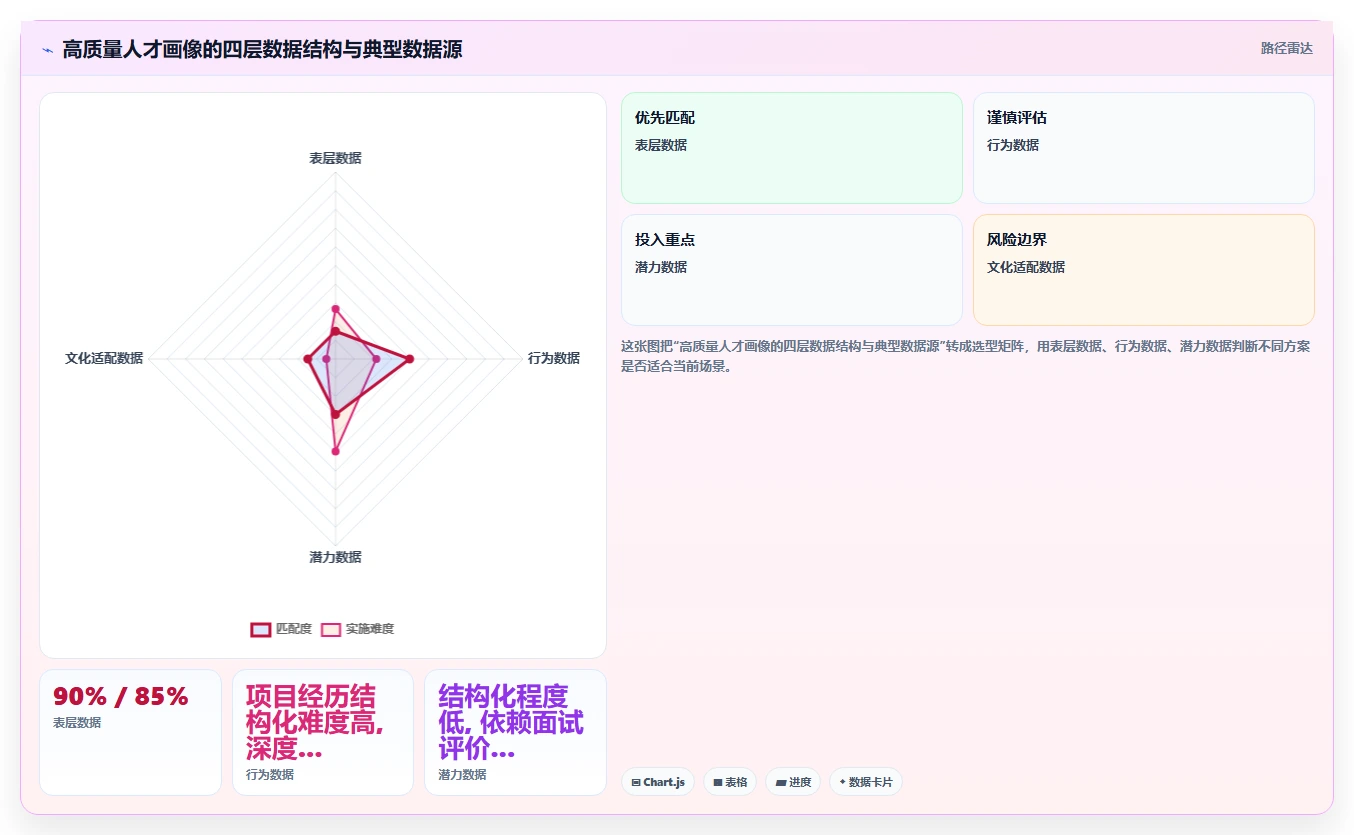
Task: Select the 风险边界 card
Action: pyautogui.click(x=1144, y=270)
